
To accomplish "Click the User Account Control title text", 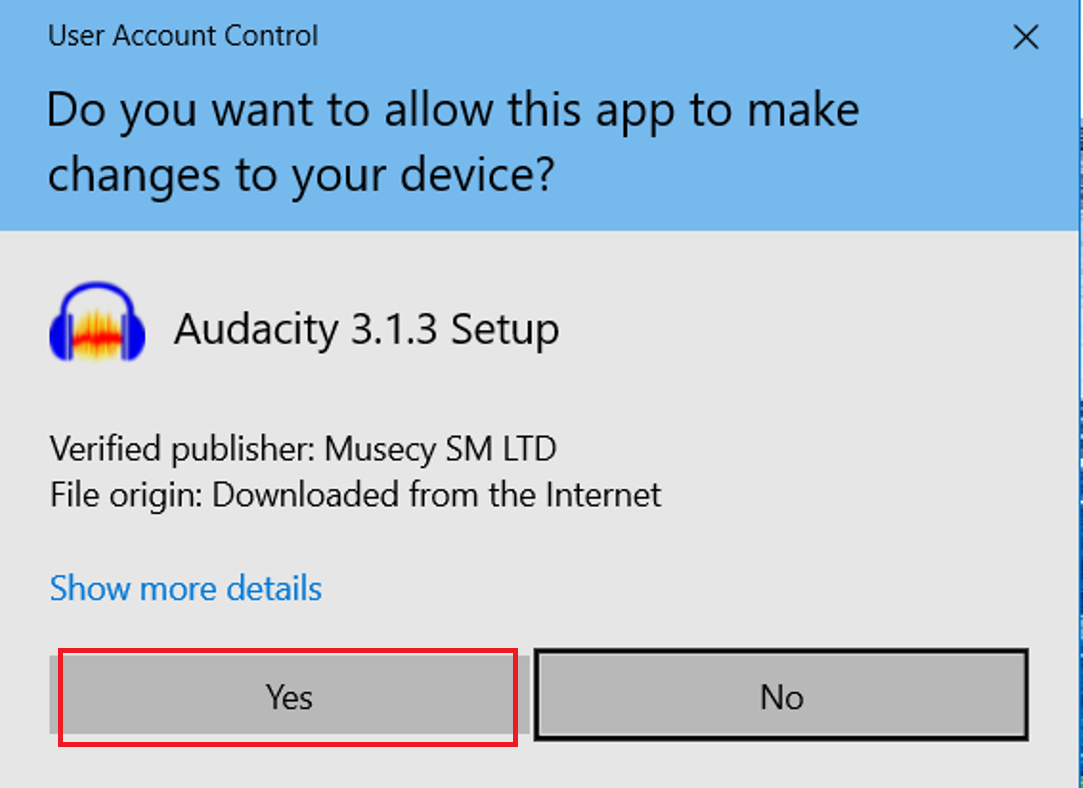I will coord(183,36).
